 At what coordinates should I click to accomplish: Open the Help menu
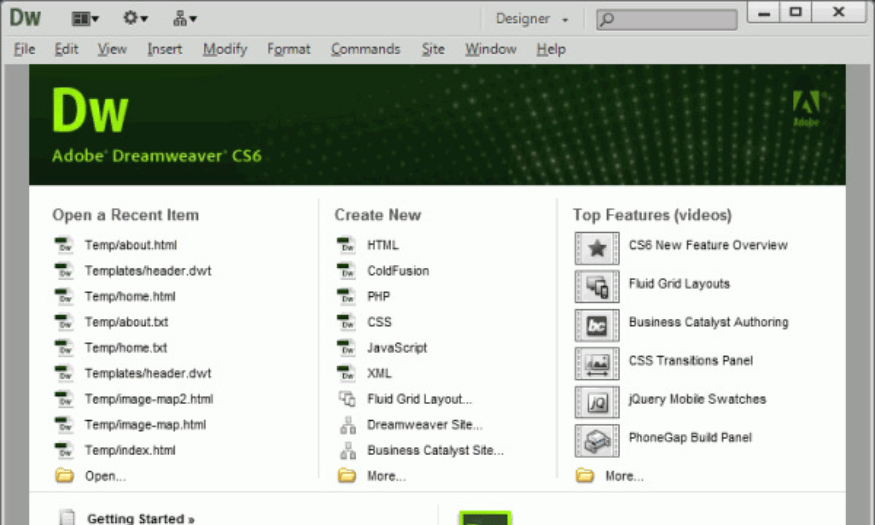pos(551,49)
